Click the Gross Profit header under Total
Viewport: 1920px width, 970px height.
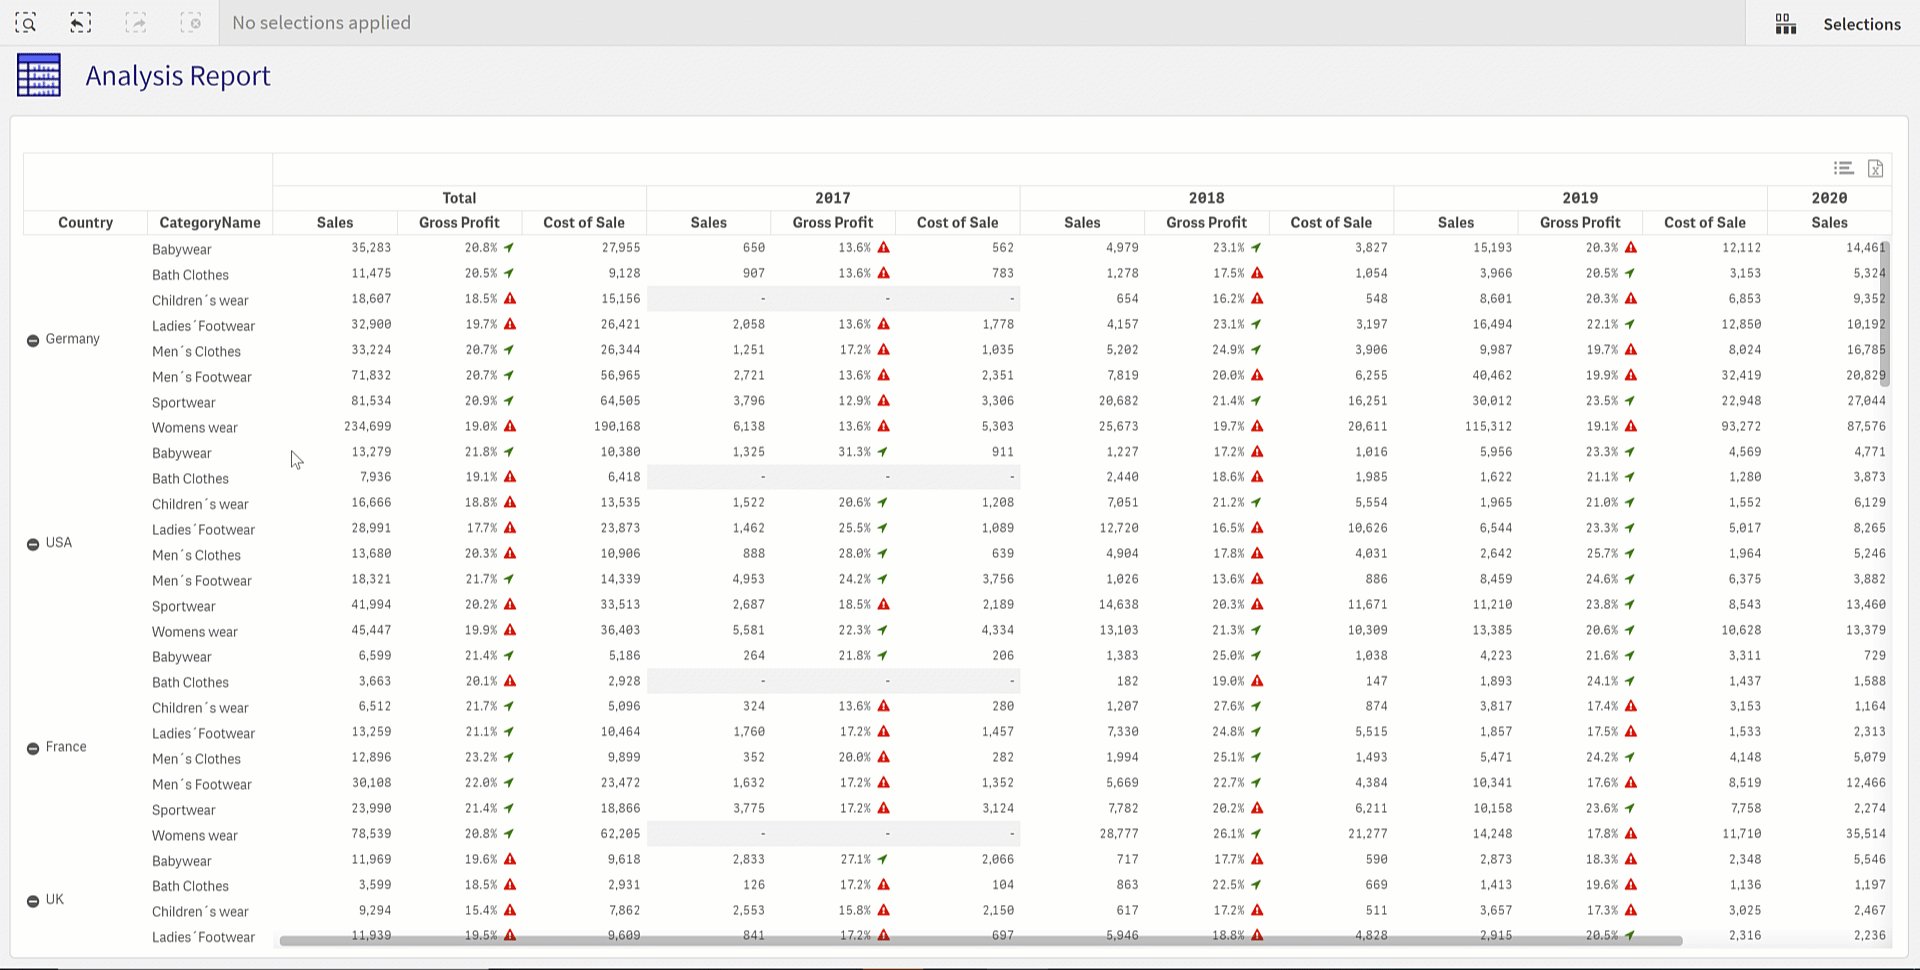[459, 222]
